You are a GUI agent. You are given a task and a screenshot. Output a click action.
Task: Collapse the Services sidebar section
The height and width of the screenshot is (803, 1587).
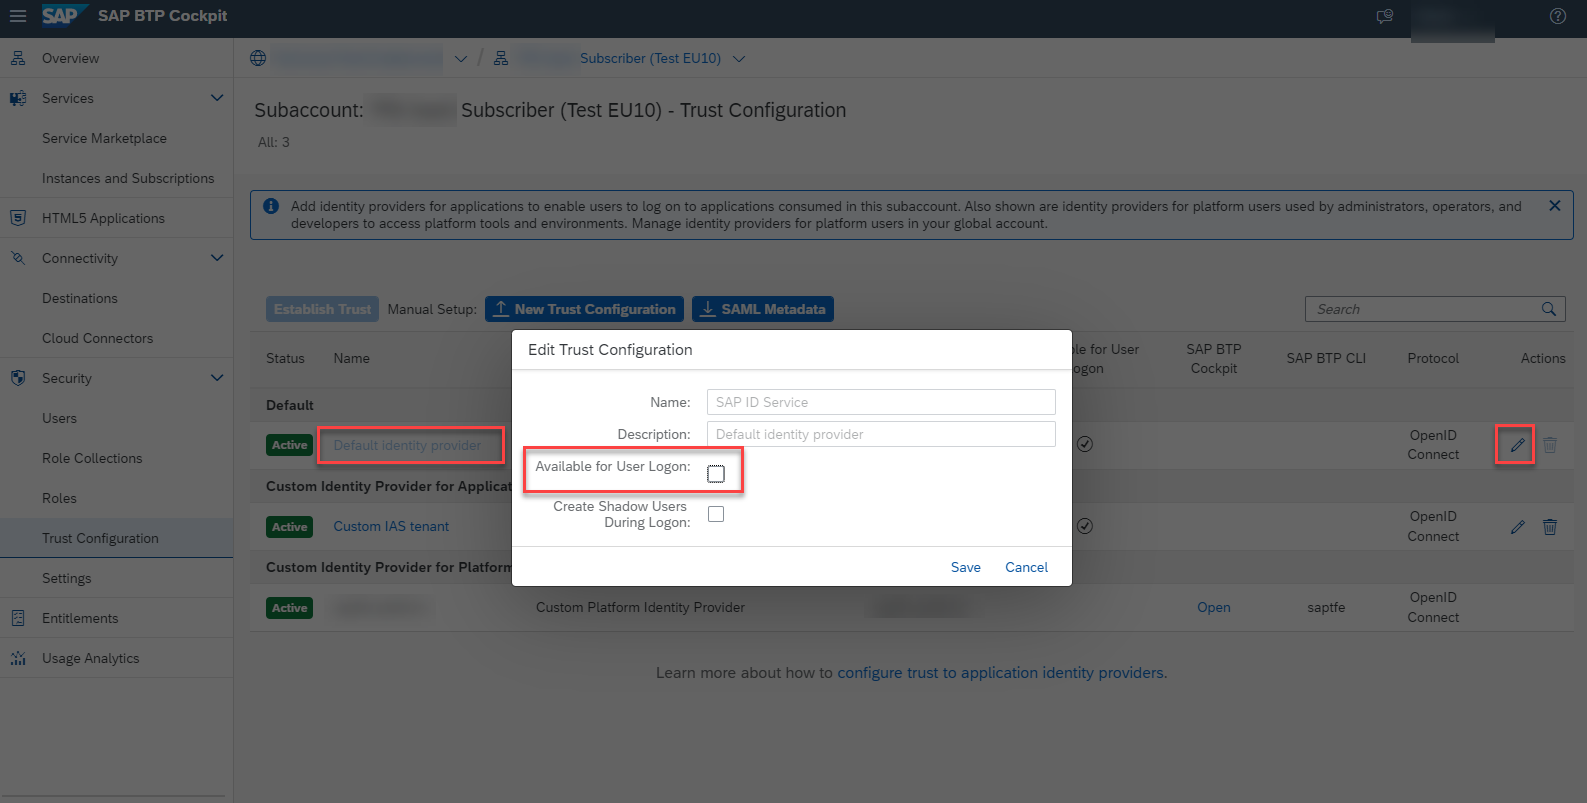(217, 98)
